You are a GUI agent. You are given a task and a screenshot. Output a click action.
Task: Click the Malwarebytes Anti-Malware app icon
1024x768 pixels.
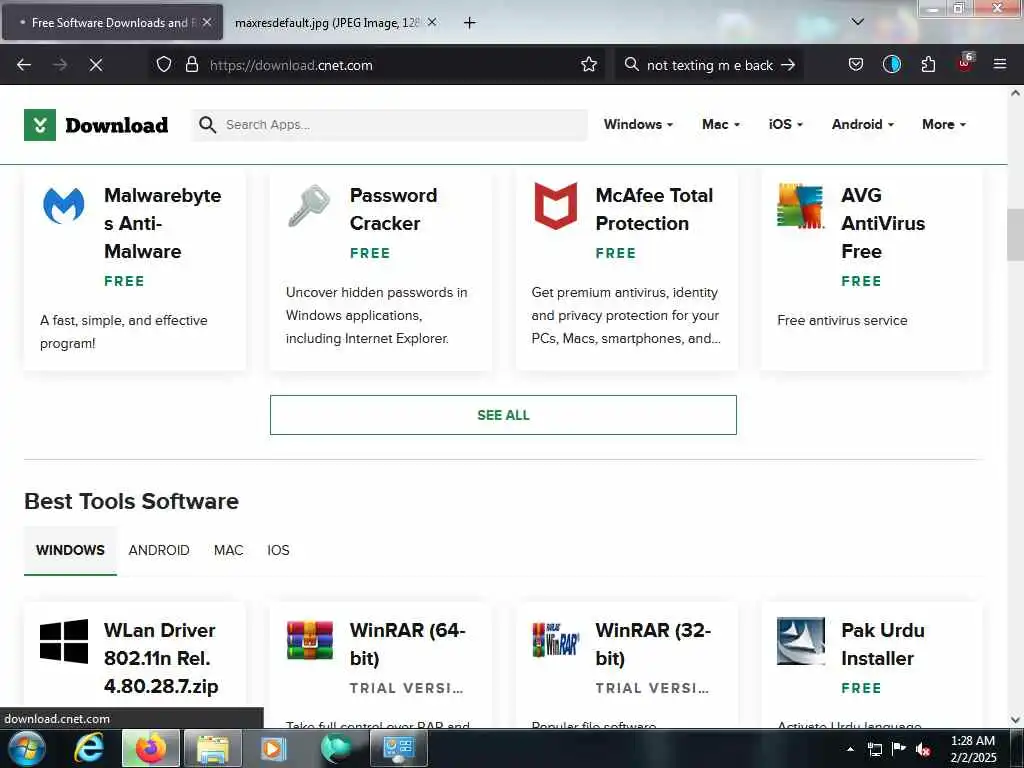coord(63,205)
